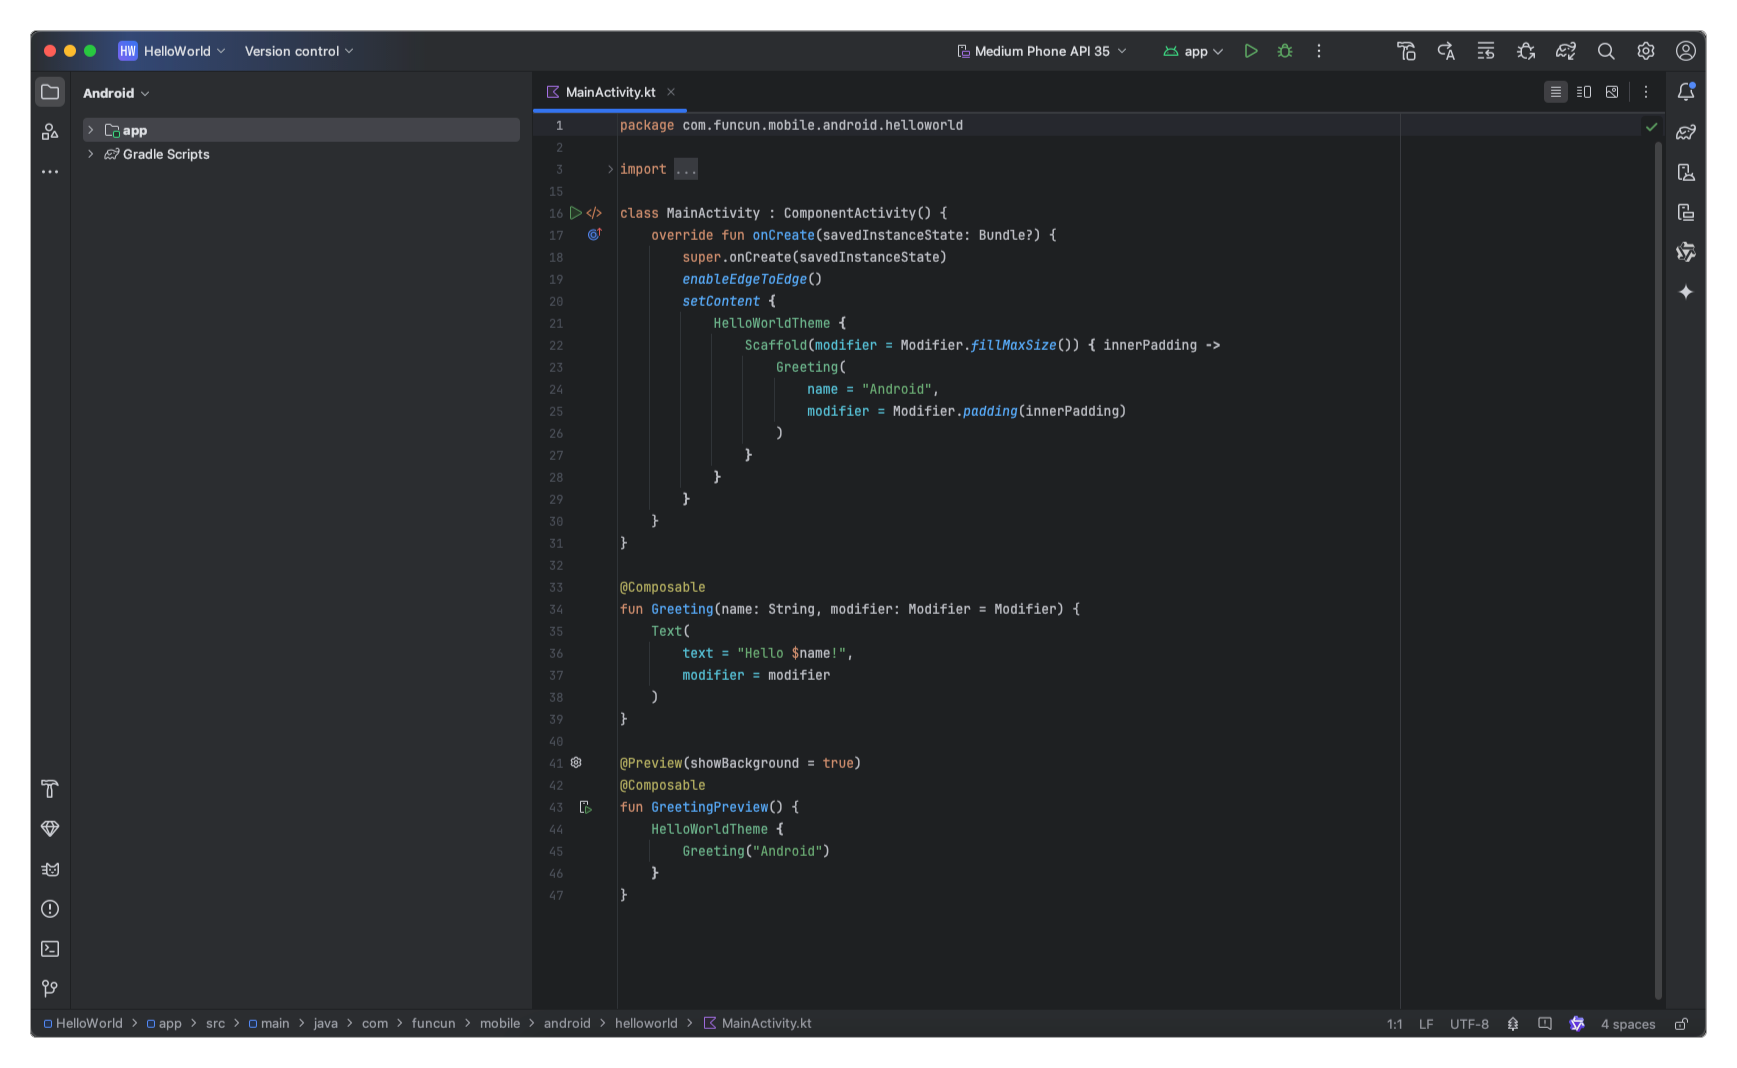1737x1068 pixels.
Task: Toggle read-only lock in status bar
Action: click(x=1682, y=1024)
